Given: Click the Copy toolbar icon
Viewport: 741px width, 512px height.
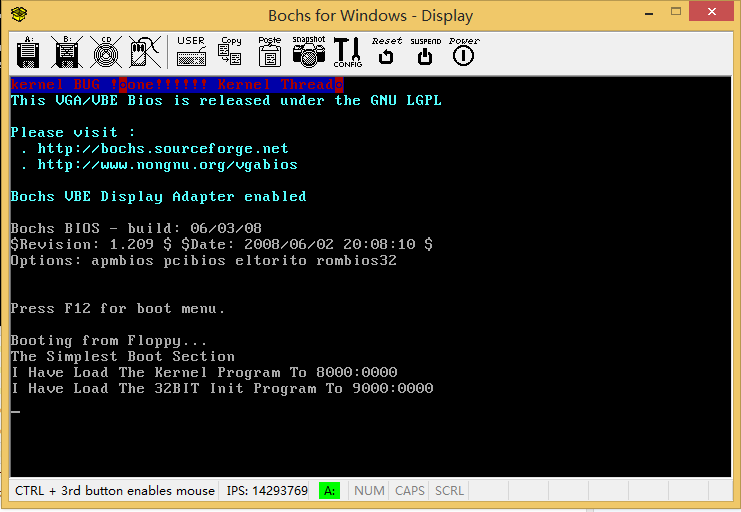Looking at the screenshot, I should [230, 52].
